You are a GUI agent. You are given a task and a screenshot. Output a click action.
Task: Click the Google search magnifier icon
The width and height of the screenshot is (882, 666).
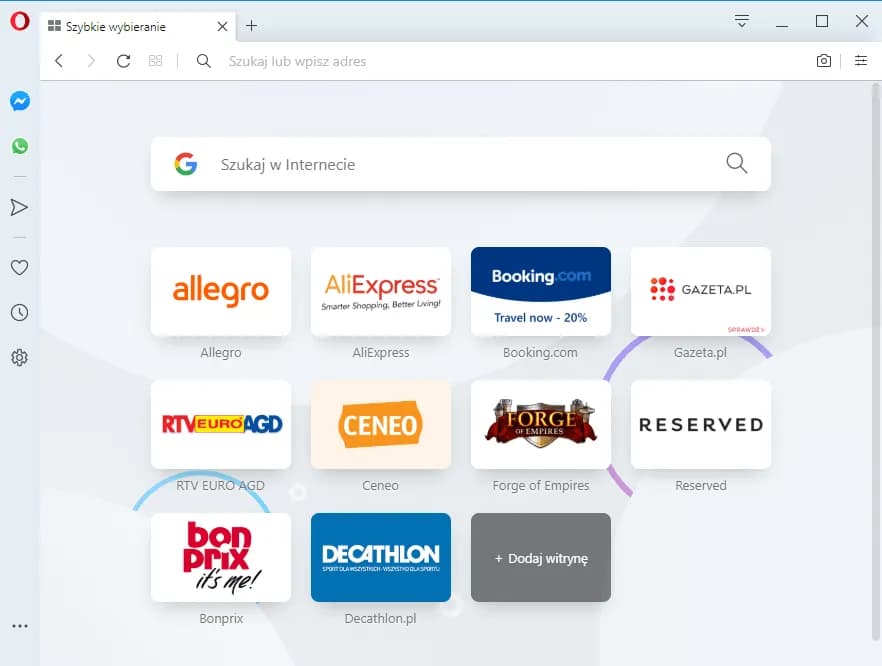click(737, 164)
